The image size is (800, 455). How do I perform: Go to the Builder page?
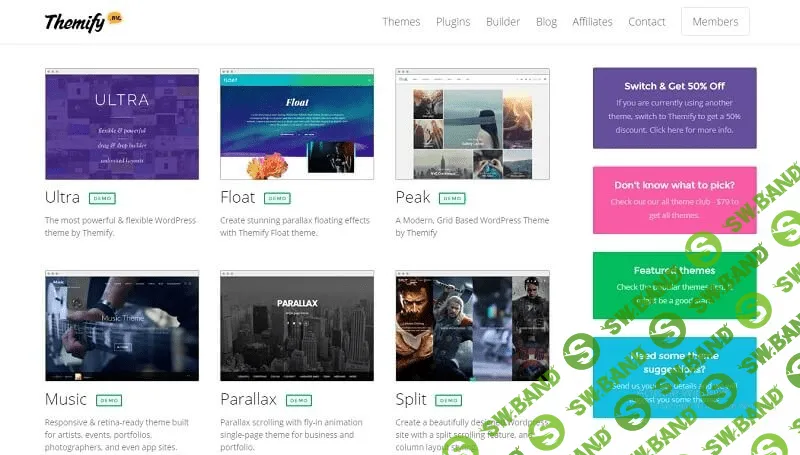(x=503, y=22)
